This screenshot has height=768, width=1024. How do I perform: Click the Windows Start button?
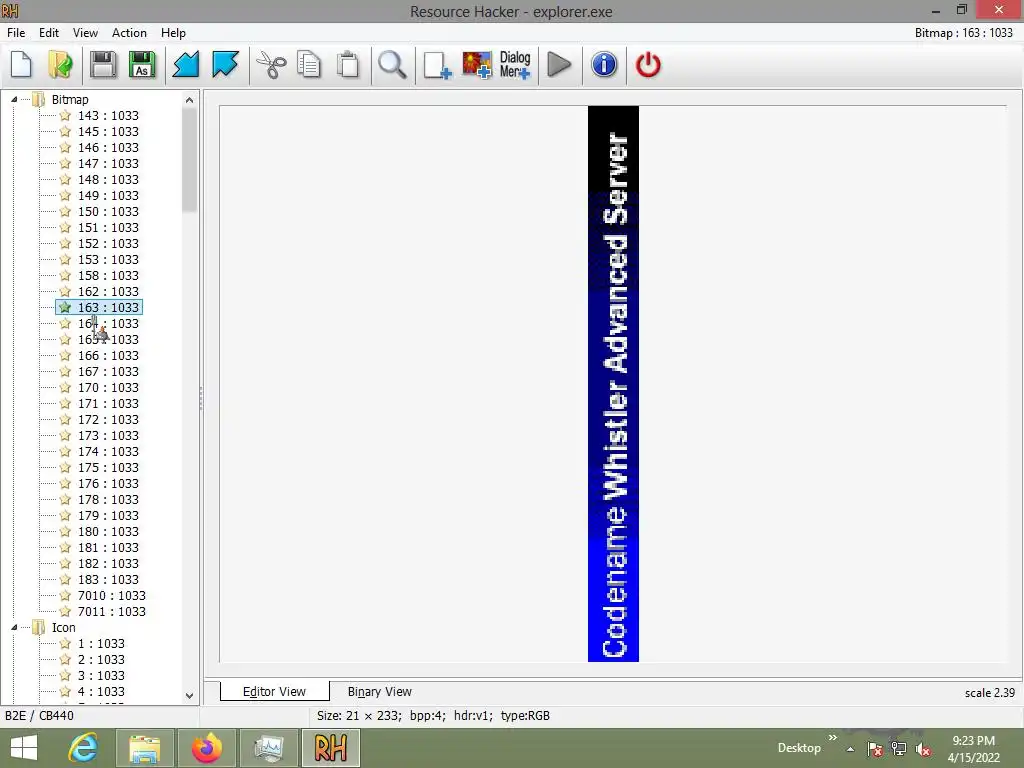24,748
